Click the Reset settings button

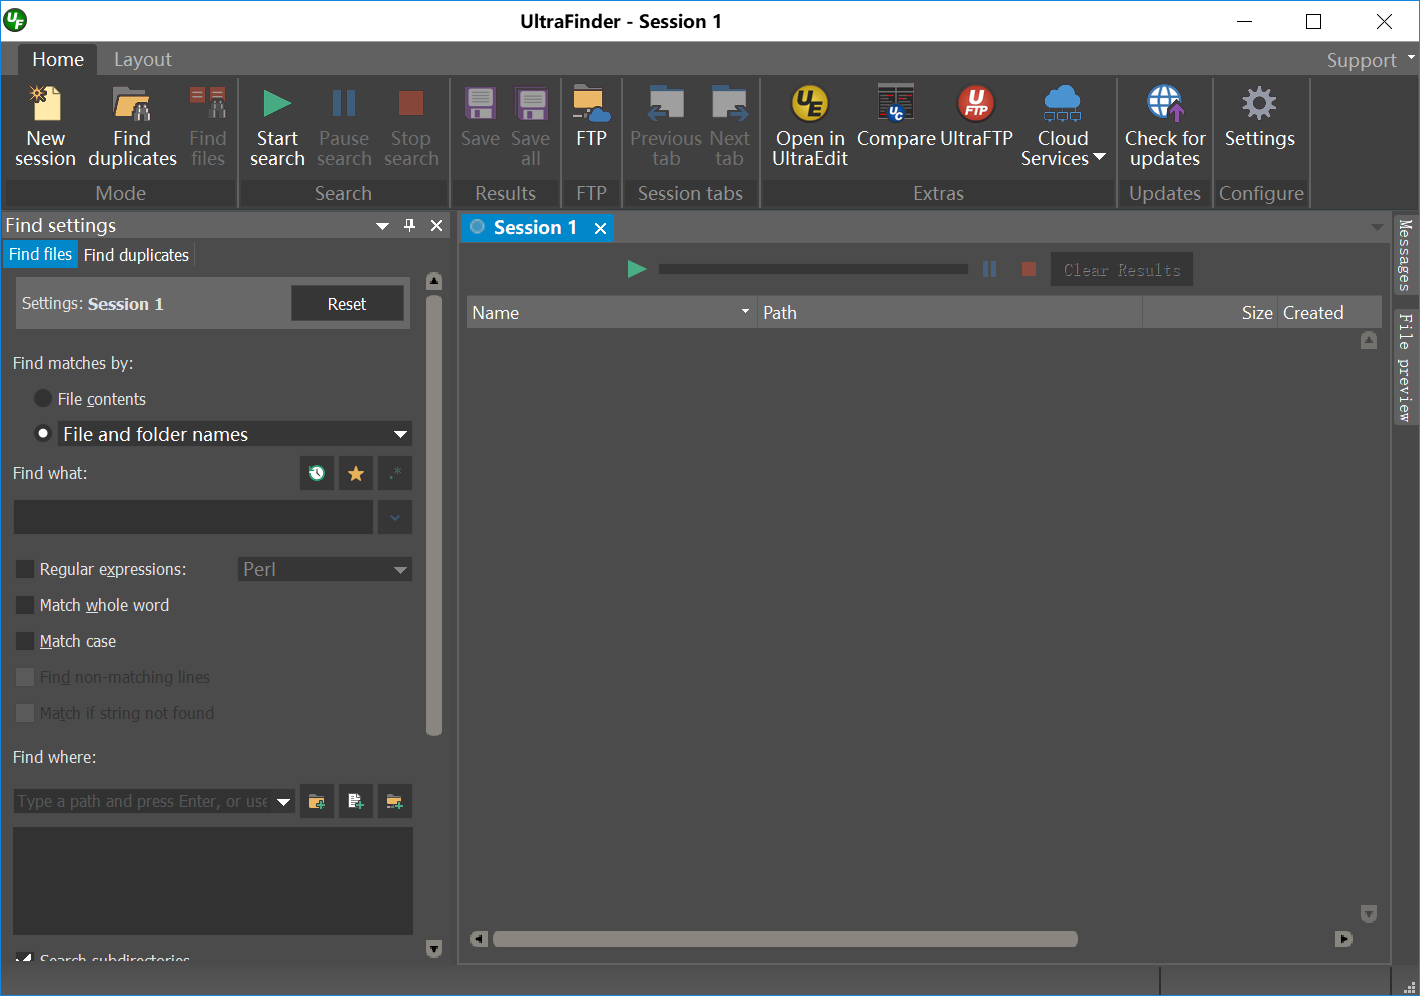click(347, 304)
